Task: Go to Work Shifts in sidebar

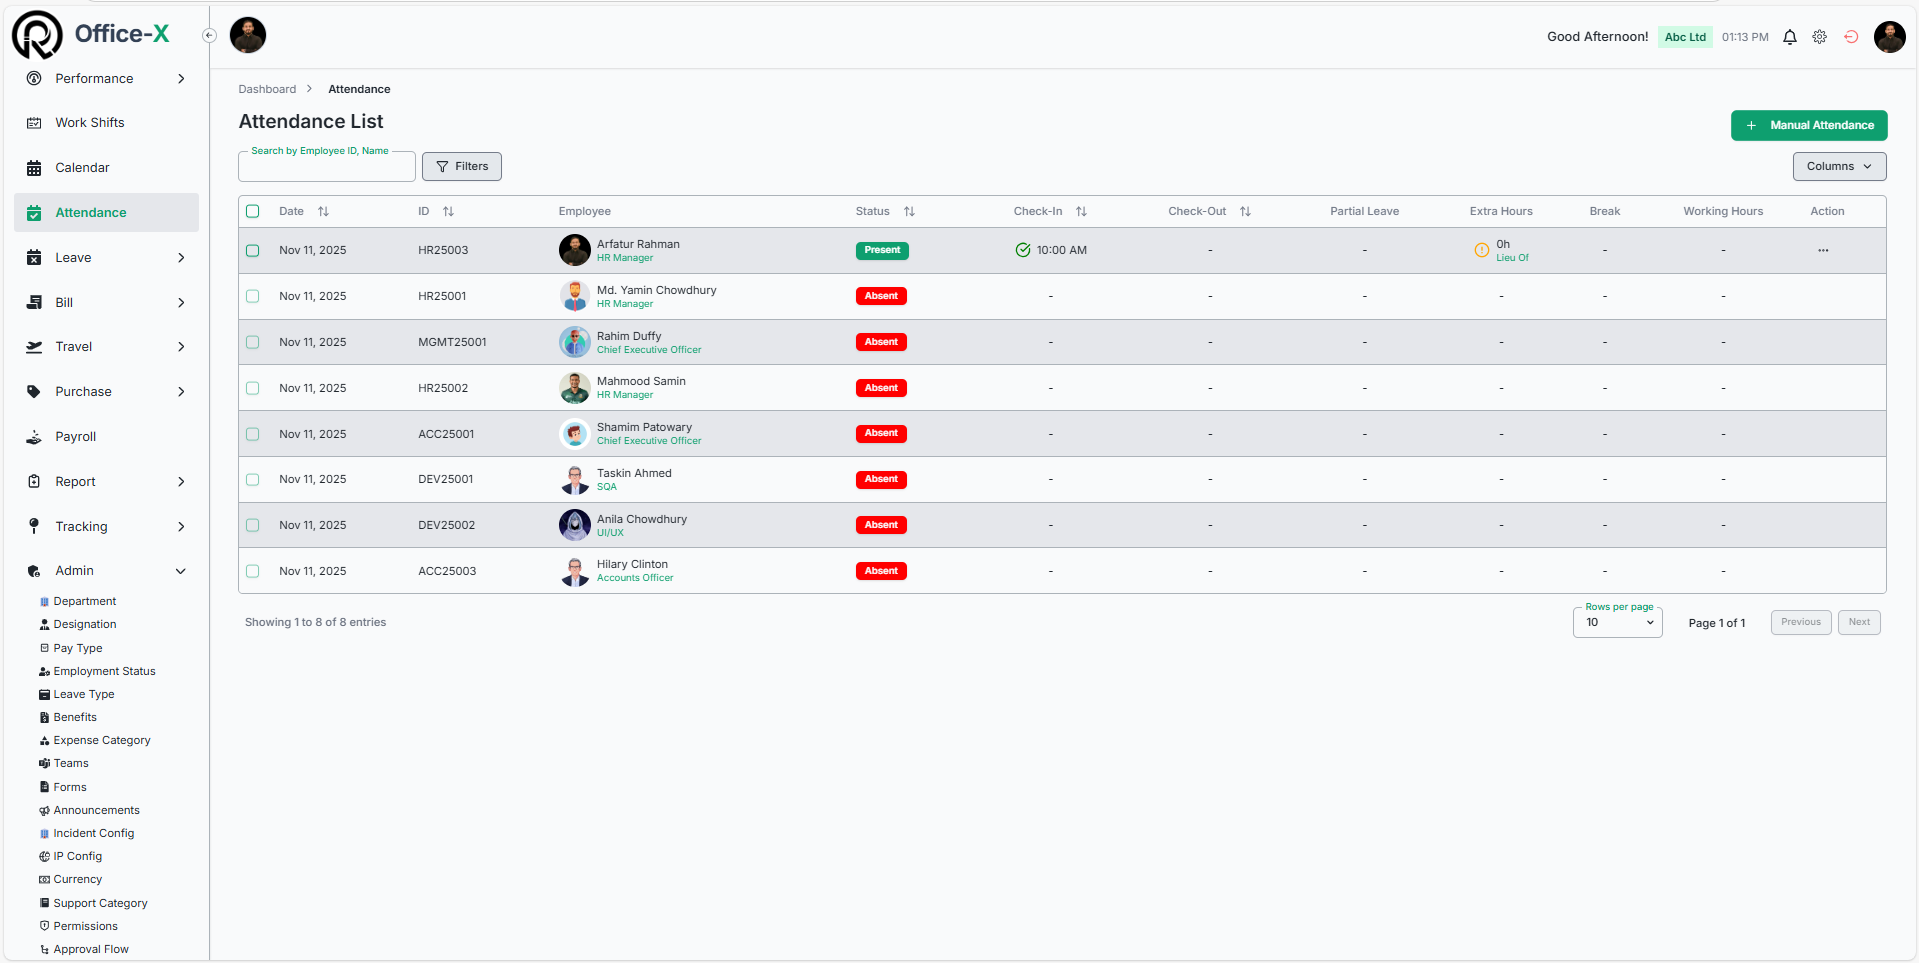Action: click(90, 123)
